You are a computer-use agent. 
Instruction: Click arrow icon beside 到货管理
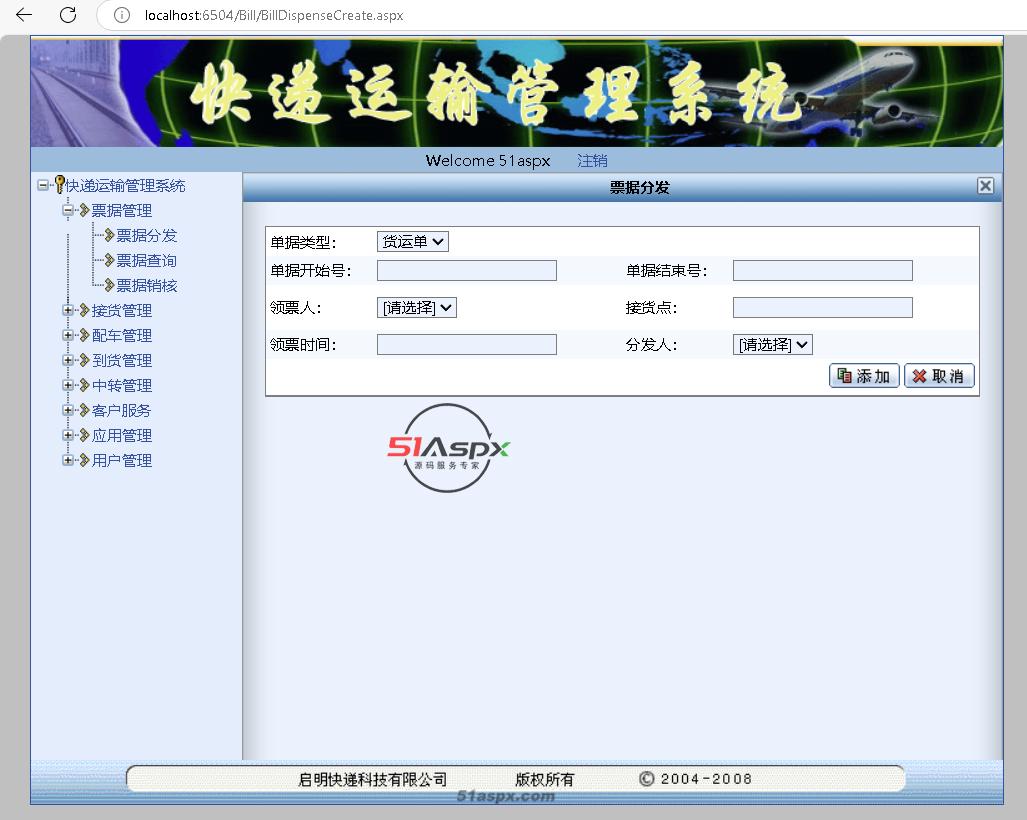[84, 360]
